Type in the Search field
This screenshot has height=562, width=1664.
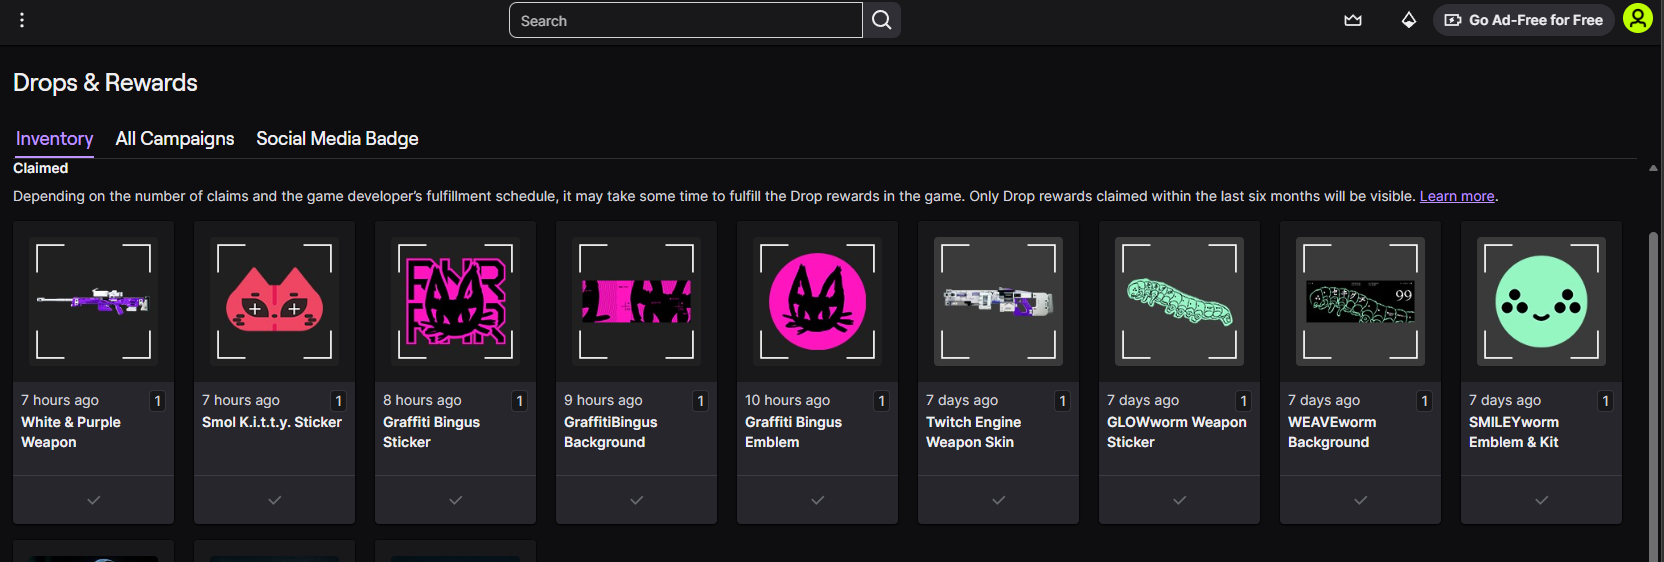(x=685, y=20)
